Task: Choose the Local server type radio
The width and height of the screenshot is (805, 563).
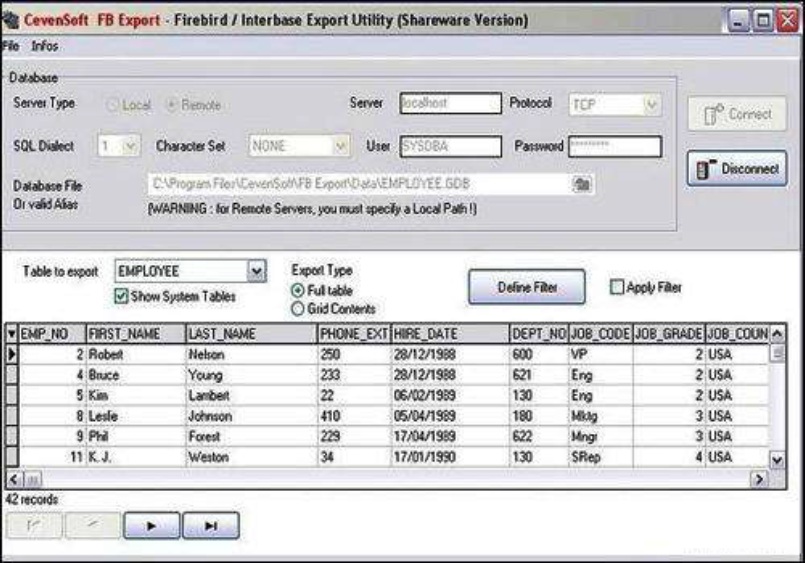Action: [x=112, y=105]
